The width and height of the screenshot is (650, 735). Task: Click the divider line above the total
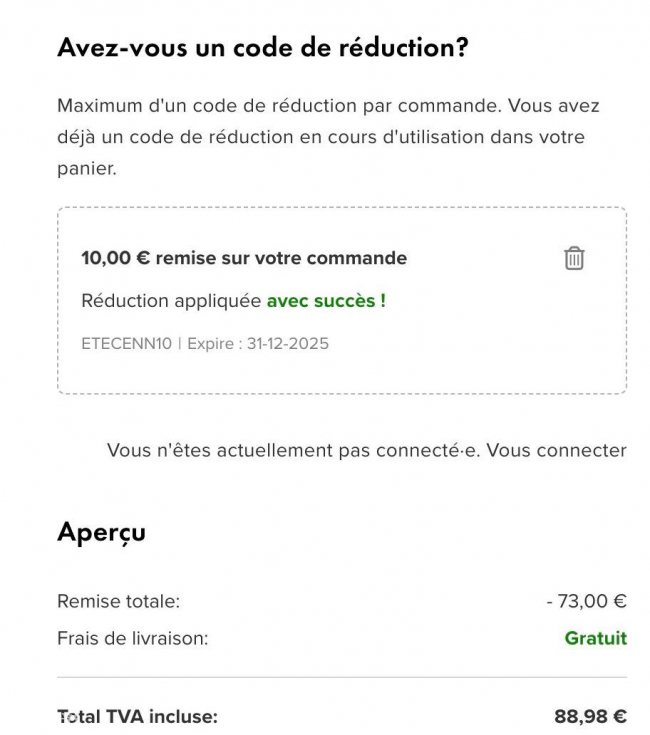[x=342, y=677]
